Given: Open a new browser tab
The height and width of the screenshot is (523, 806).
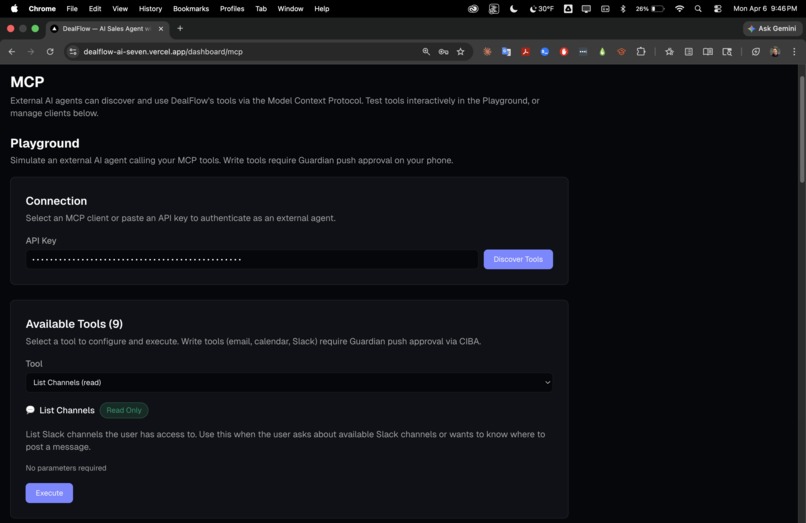Looking at the screenshot, I should pos(180,28).
